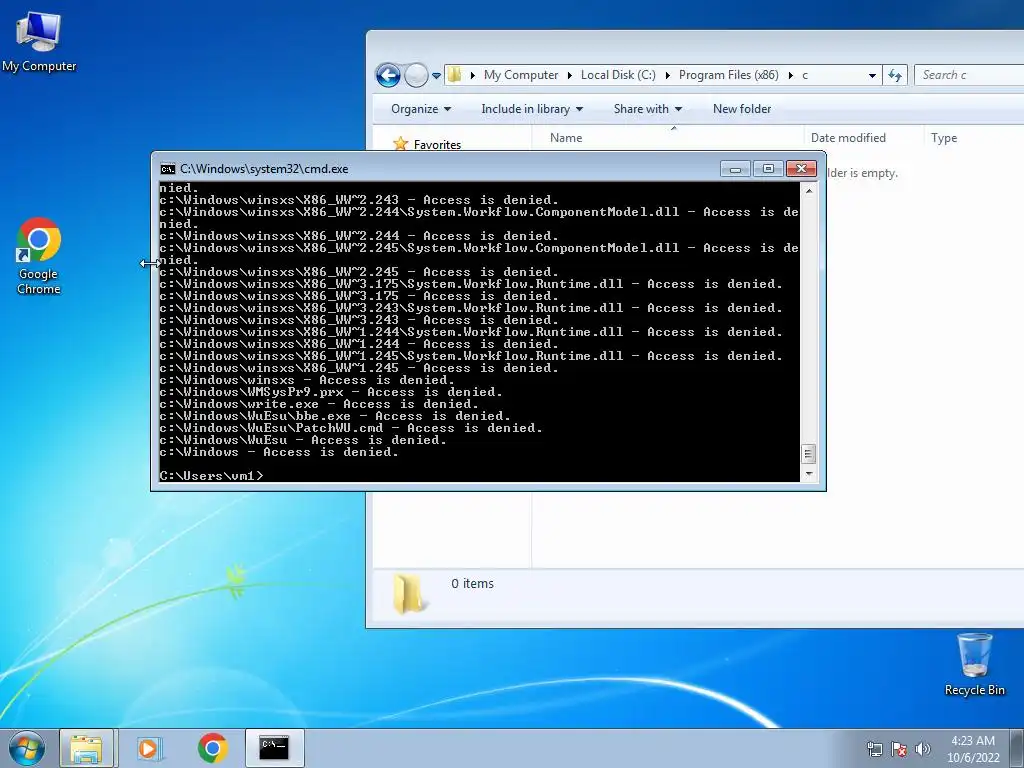The image size is (1024, 768).
Task: Click the New folder button
Action: (x=742, y=109)
